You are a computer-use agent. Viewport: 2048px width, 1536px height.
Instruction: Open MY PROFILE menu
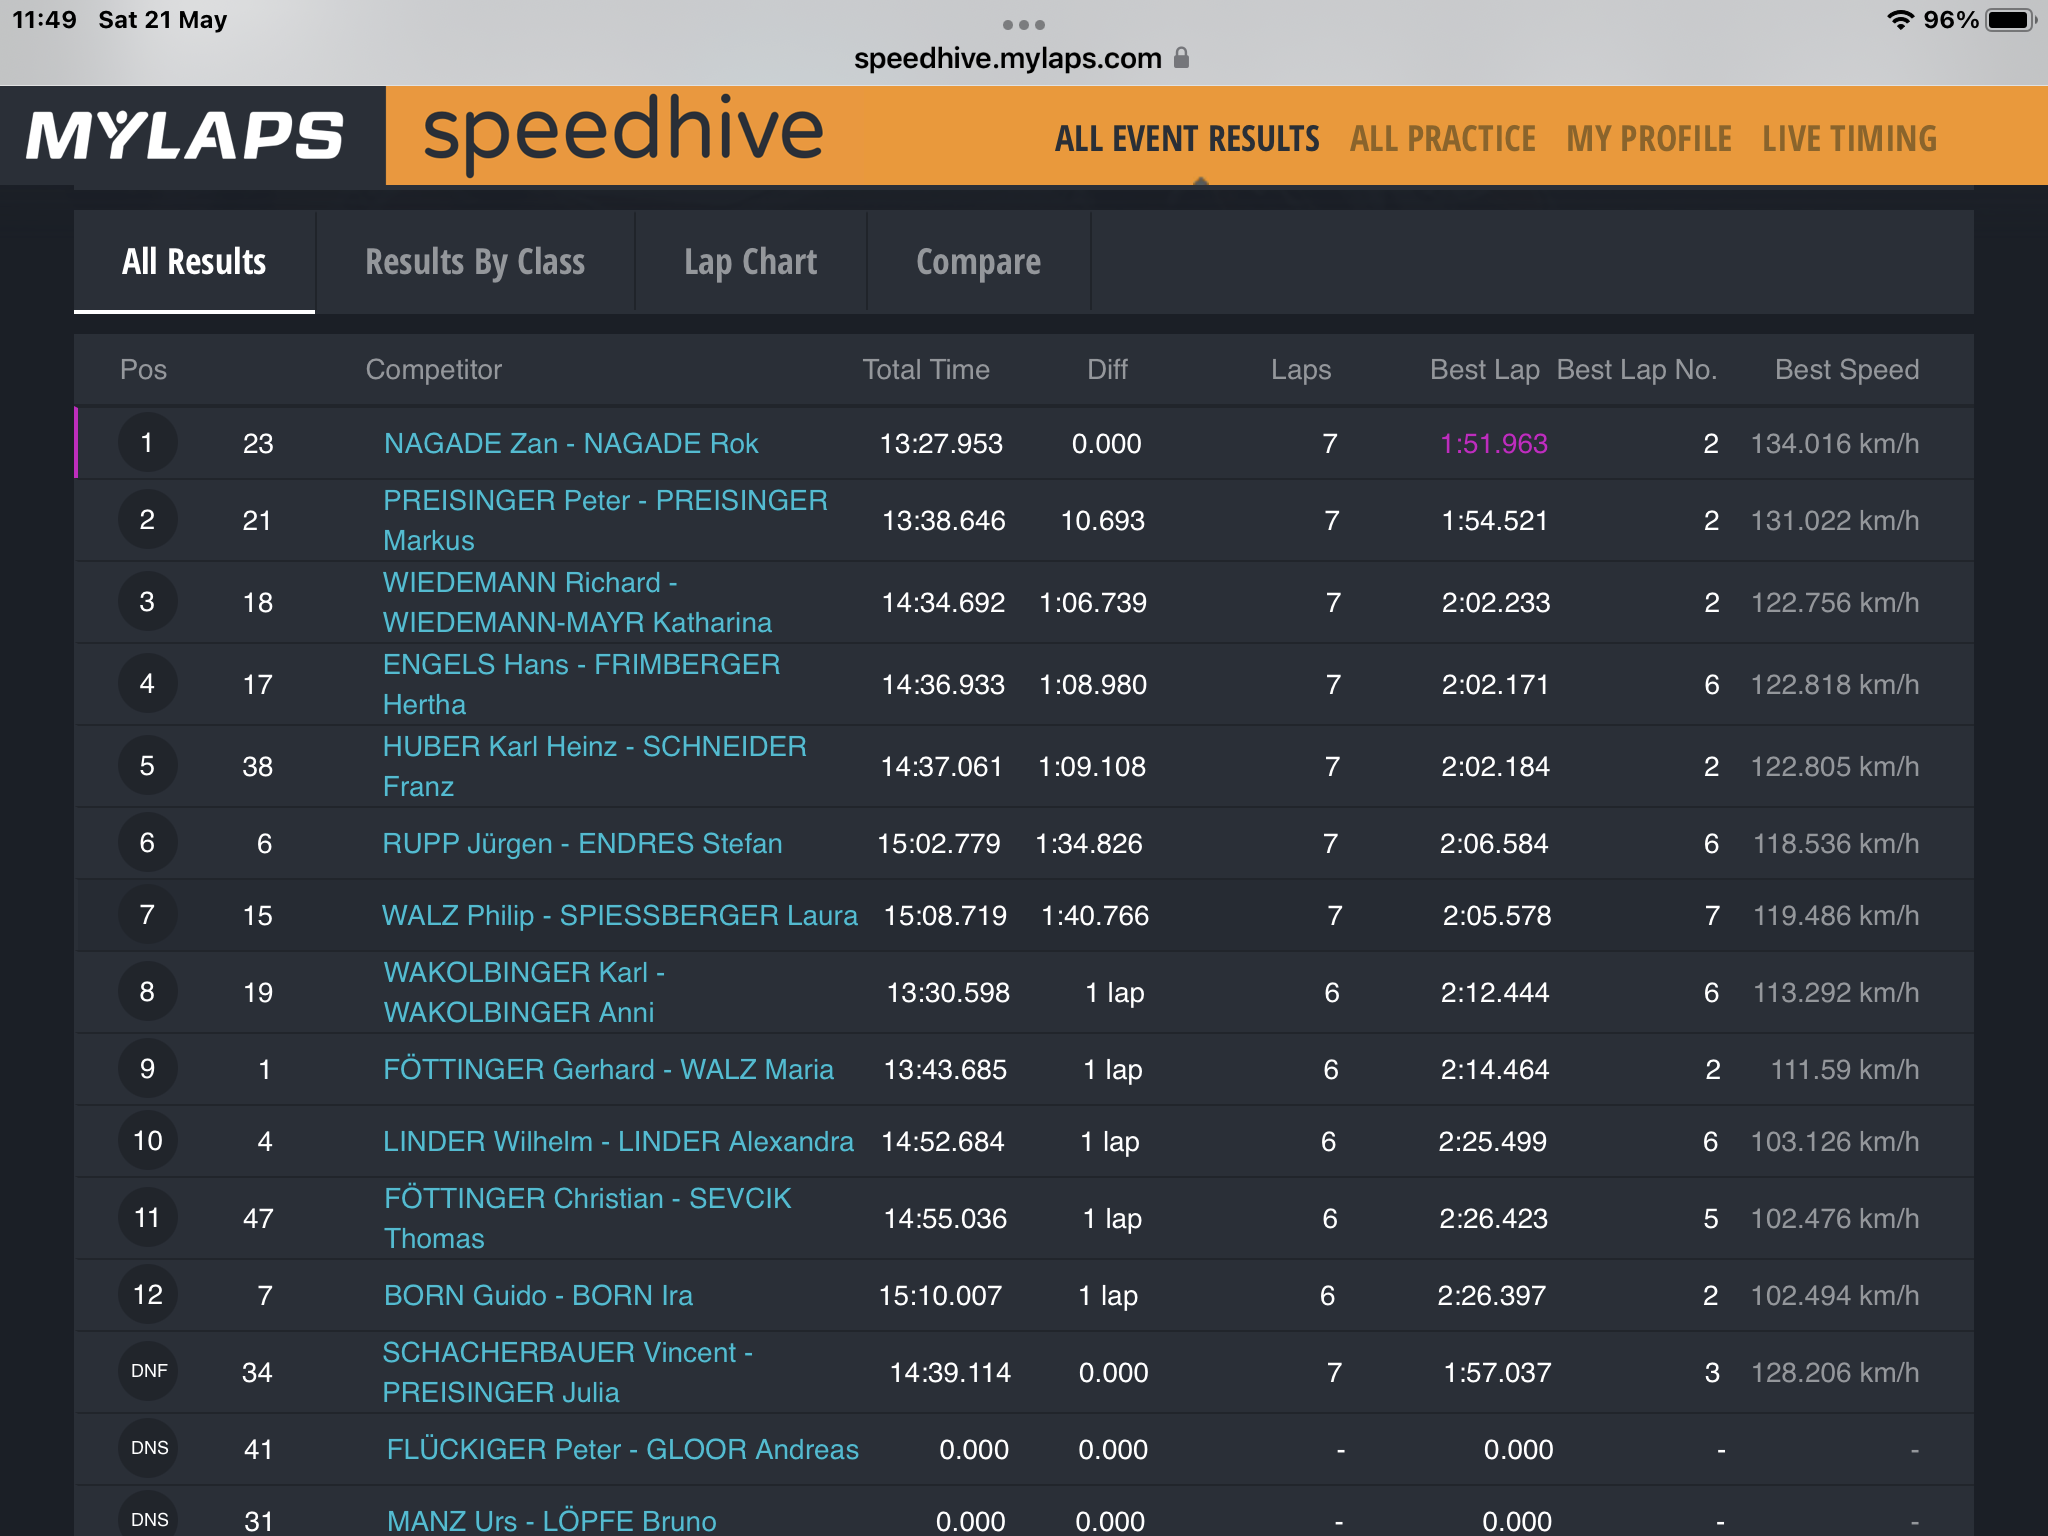point(1649,138)
